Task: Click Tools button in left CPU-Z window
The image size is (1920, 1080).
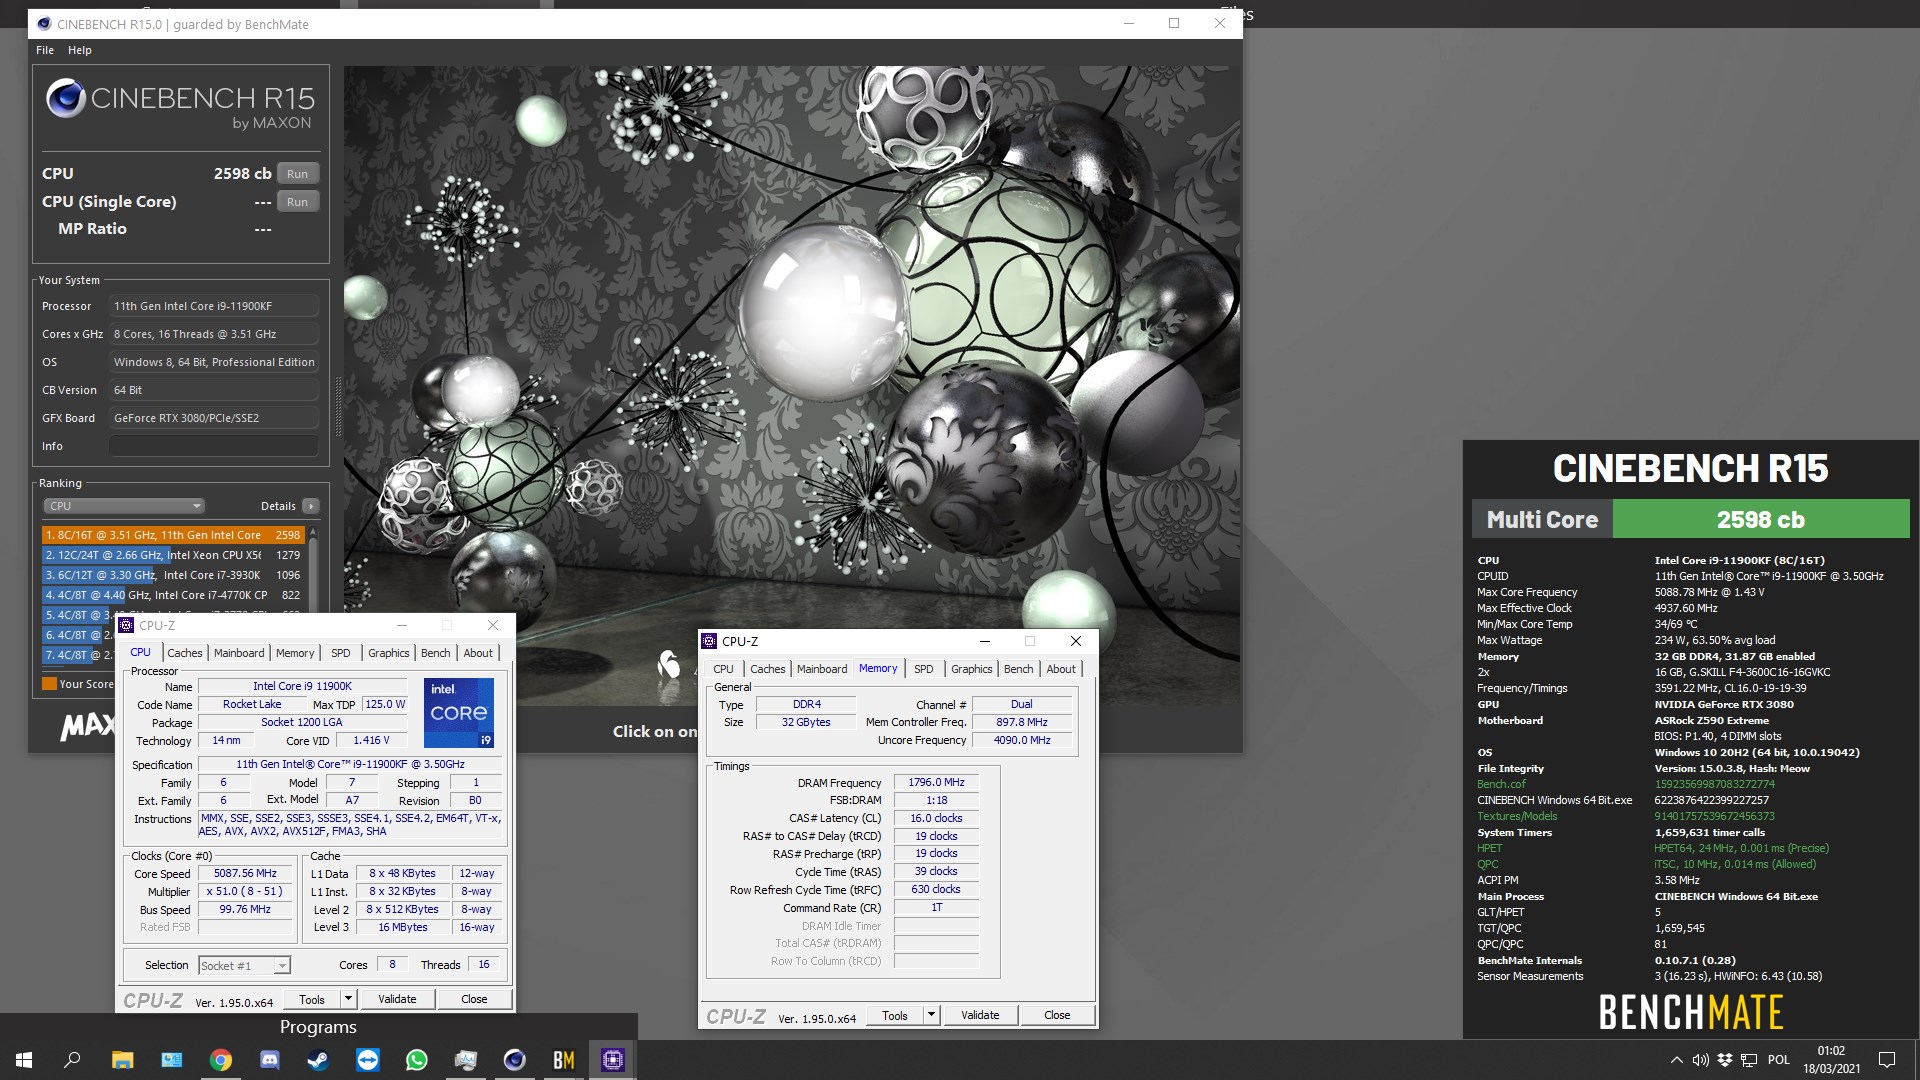Action: (x=312, y=999)
